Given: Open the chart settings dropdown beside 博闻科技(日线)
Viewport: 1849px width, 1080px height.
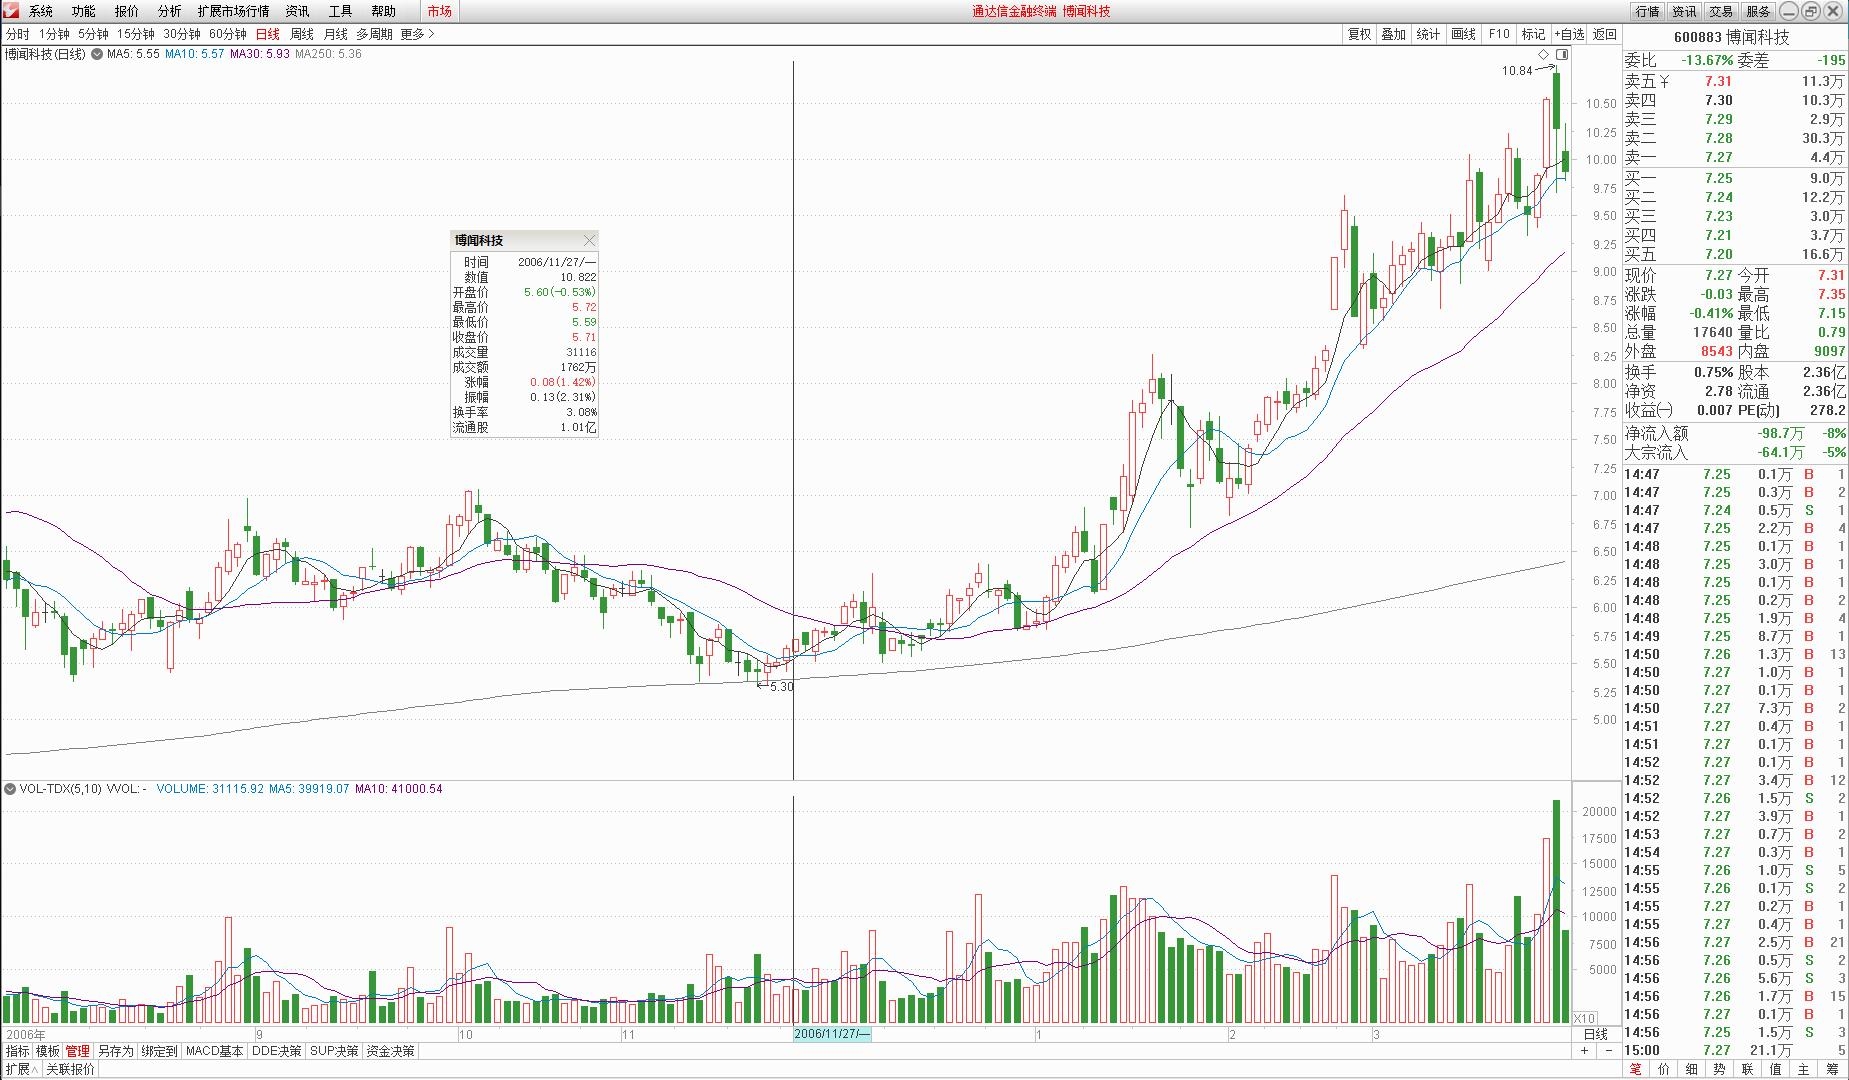Looking at the screenshot, I should (x=97, y=54).
